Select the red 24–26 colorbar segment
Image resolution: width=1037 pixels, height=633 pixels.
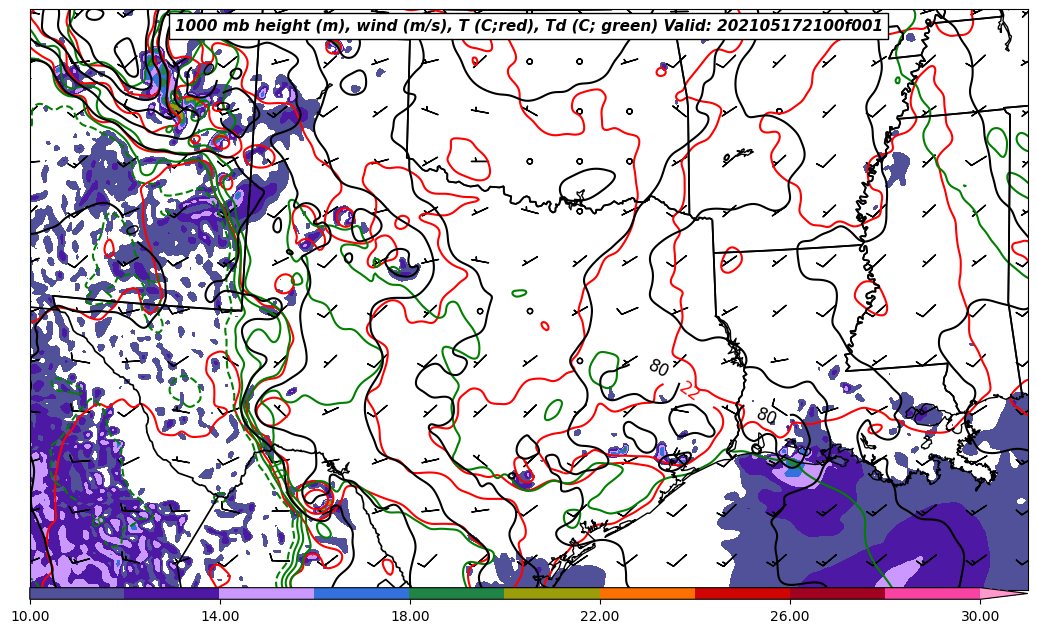742,593
